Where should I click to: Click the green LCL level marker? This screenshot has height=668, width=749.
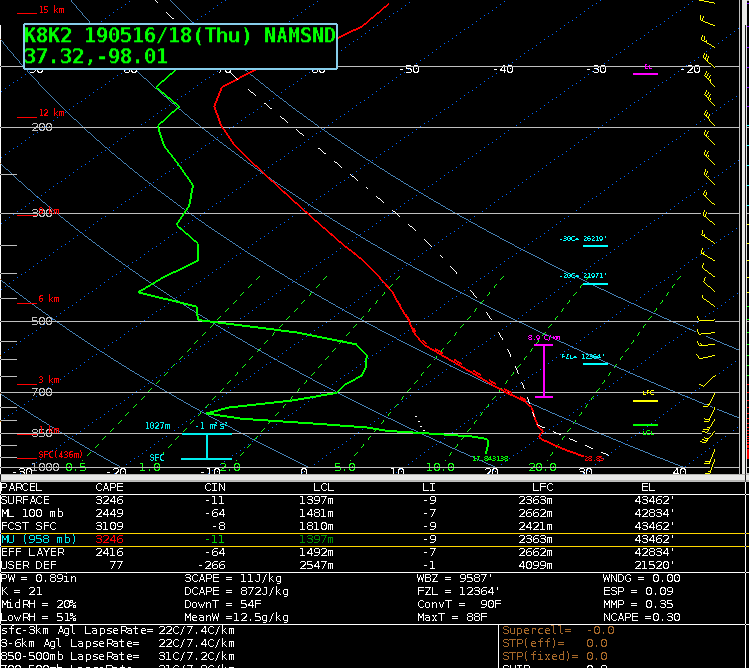pos(645,428)
